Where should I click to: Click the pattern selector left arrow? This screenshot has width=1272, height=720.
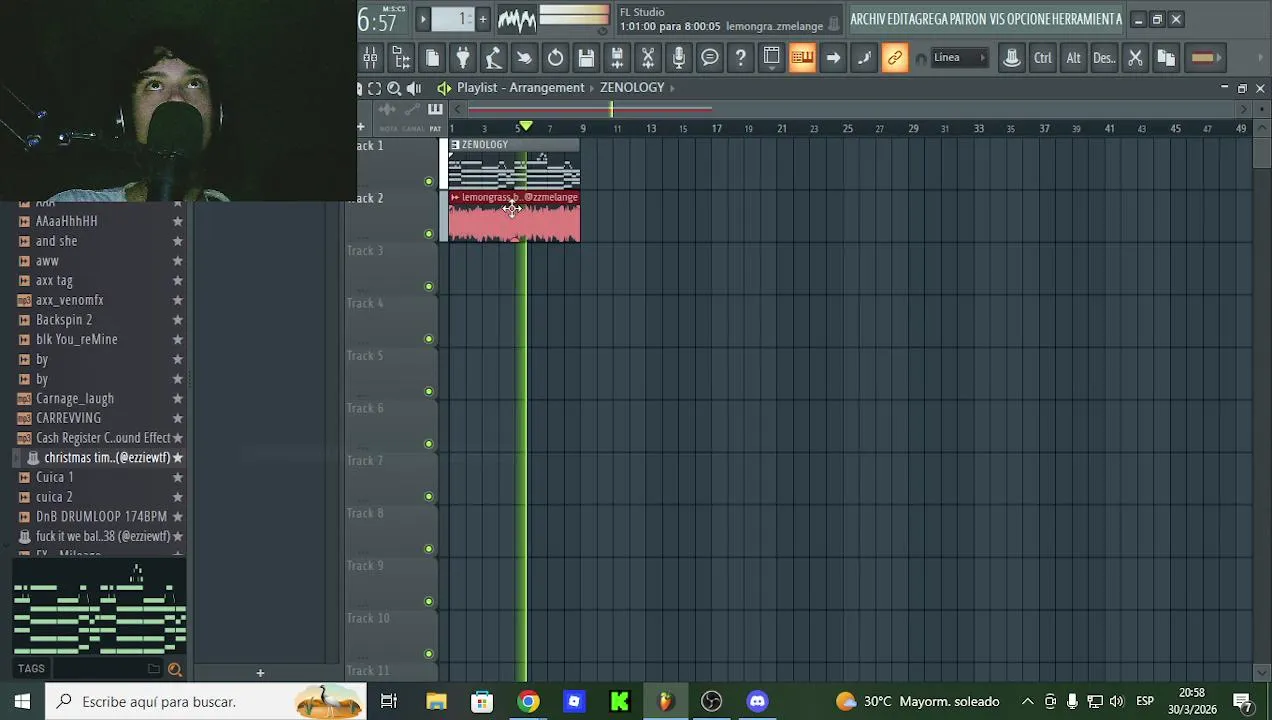pos(423,18)
